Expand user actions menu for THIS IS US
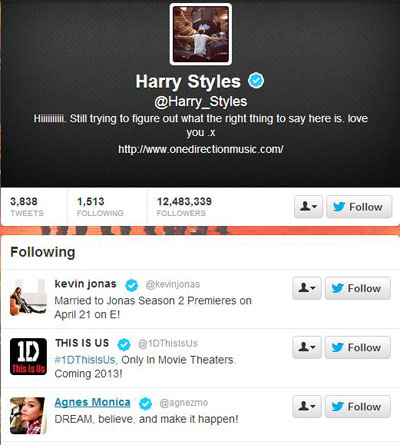400x445 pixels. [x=307, y=347]
